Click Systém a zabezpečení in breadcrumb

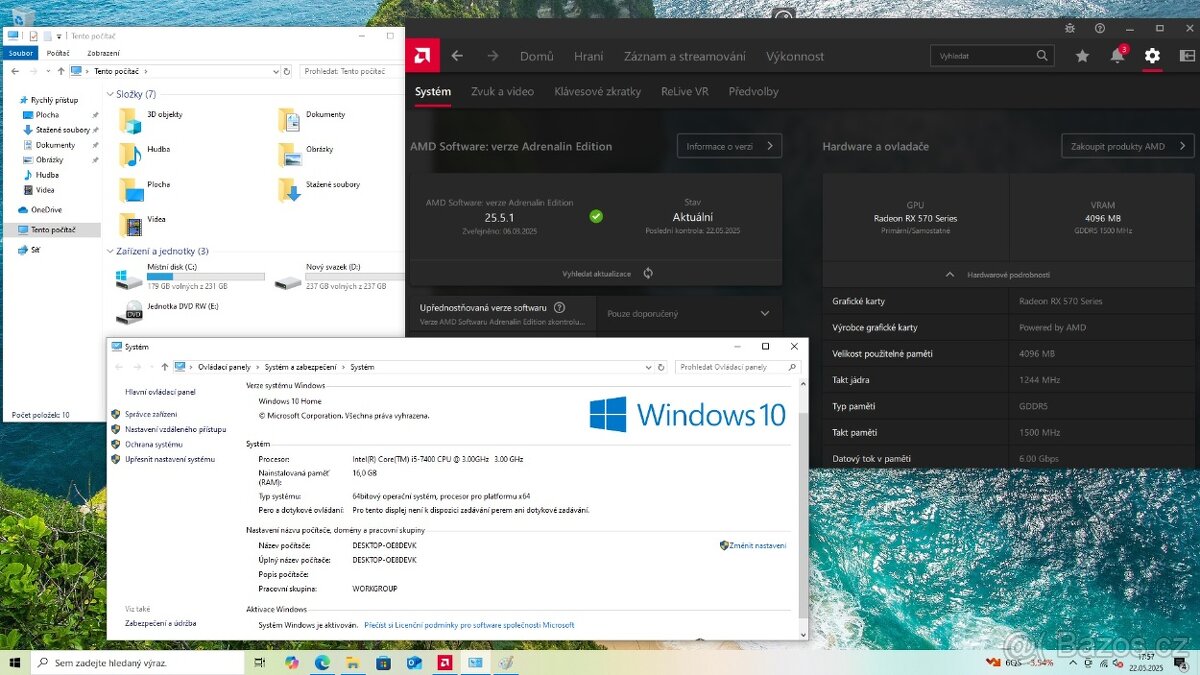[302, 367]
